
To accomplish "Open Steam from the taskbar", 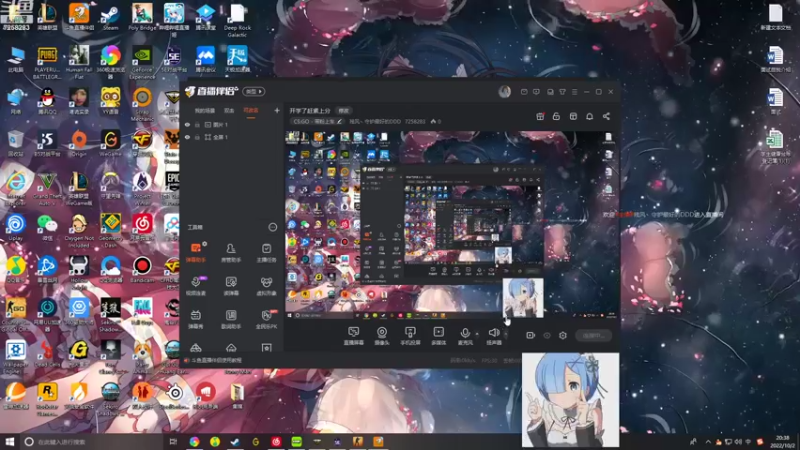I will pyautogui.click(x=235, y=442).
